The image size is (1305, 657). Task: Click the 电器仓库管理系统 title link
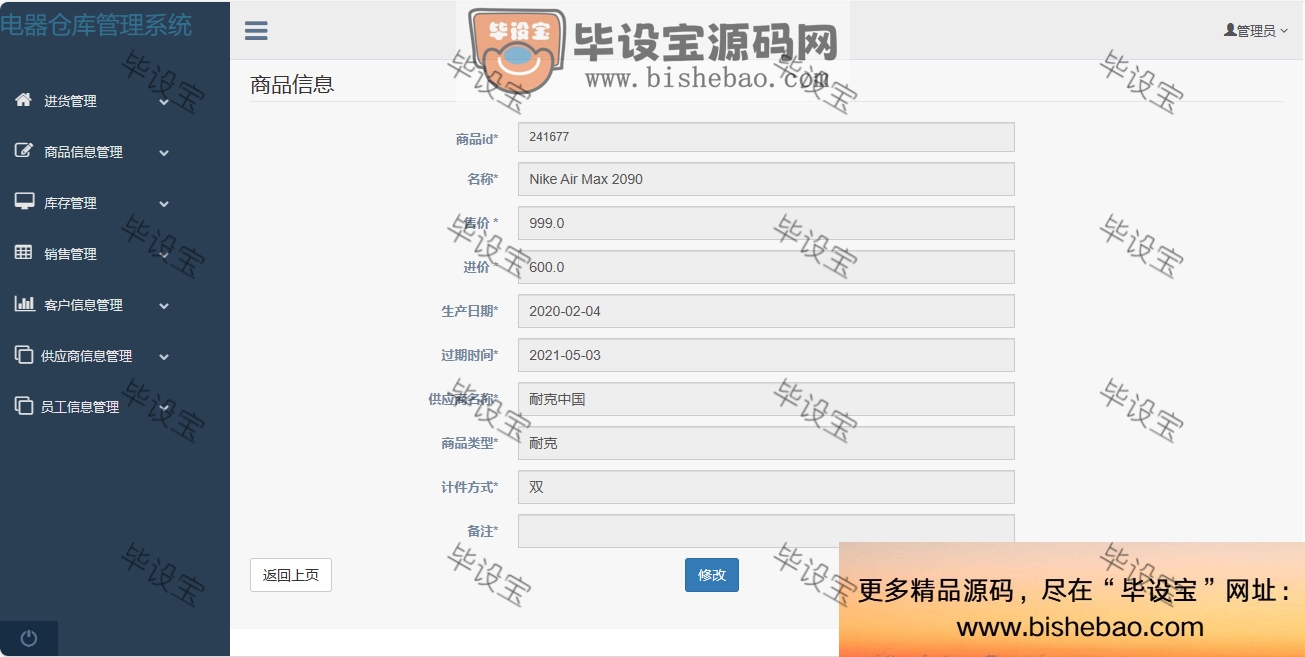[96, 25]
